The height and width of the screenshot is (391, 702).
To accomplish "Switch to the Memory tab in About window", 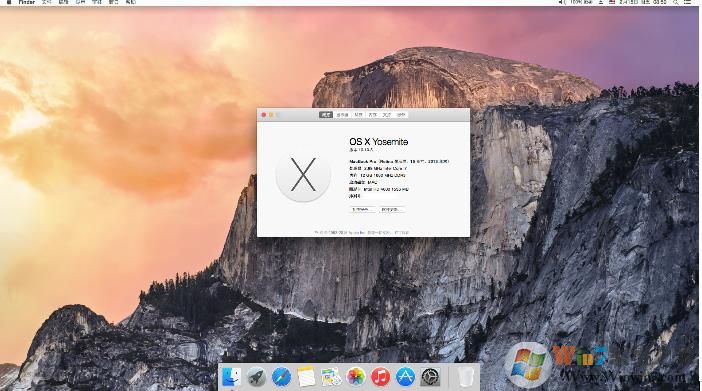I will coord(372,115).
